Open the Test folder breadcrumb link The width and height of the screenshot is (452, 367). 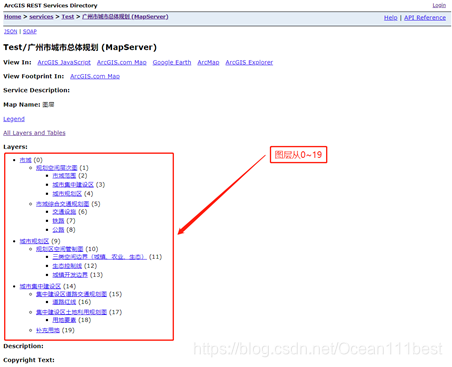tap(68, 17)
